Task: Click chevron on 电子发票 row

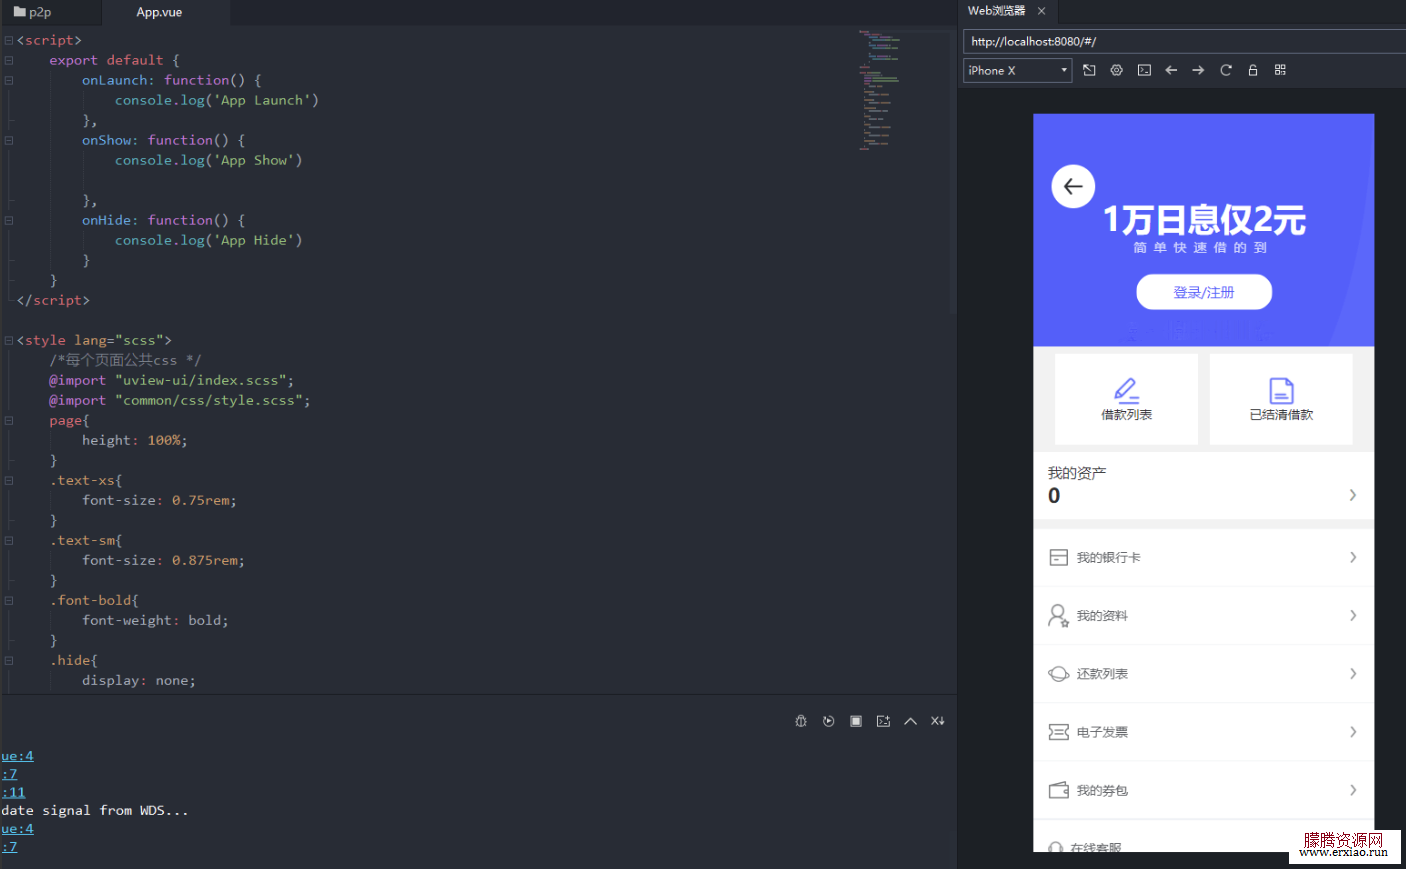Action: coord(1352,732)
